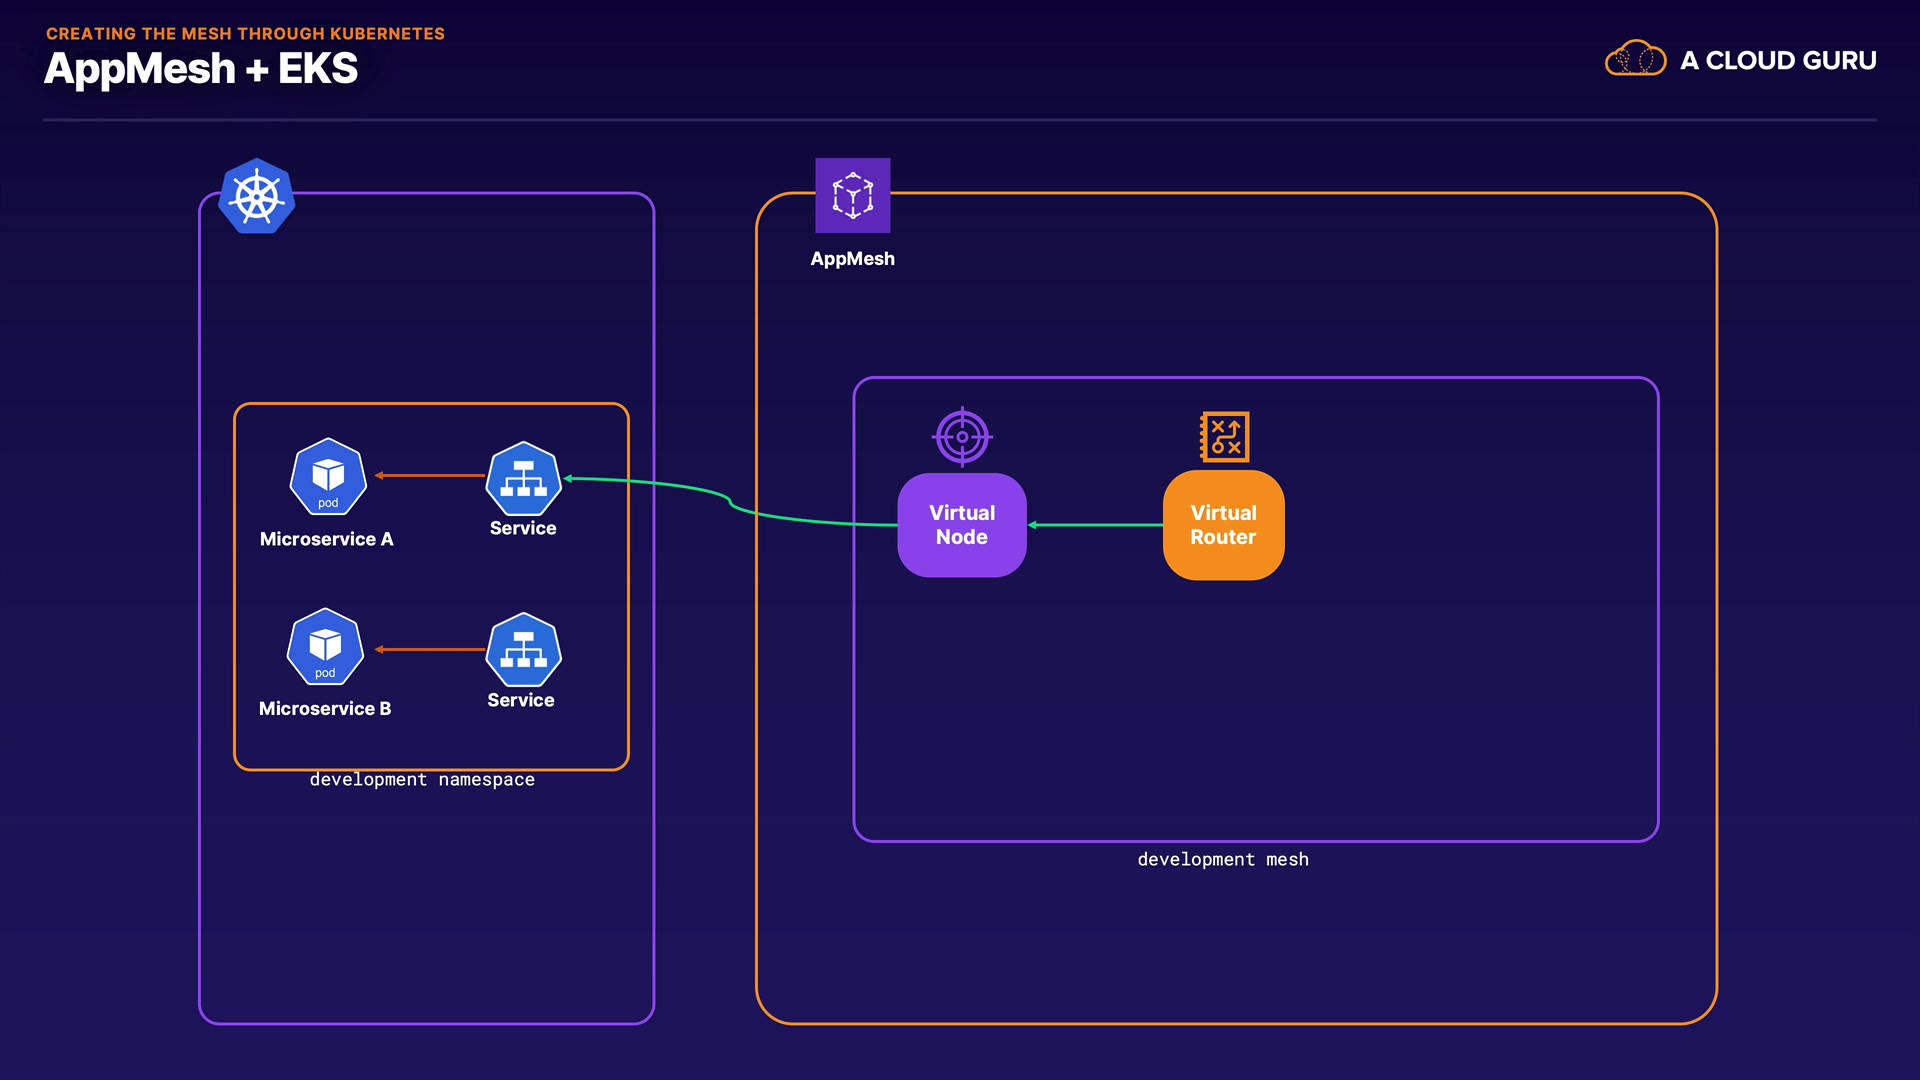Image resolution: width=1920 pixels, height=1080 pixels.
Task: Click the Creating the Mesh Through Kubernetes subtitle
Action: point(245,34)
